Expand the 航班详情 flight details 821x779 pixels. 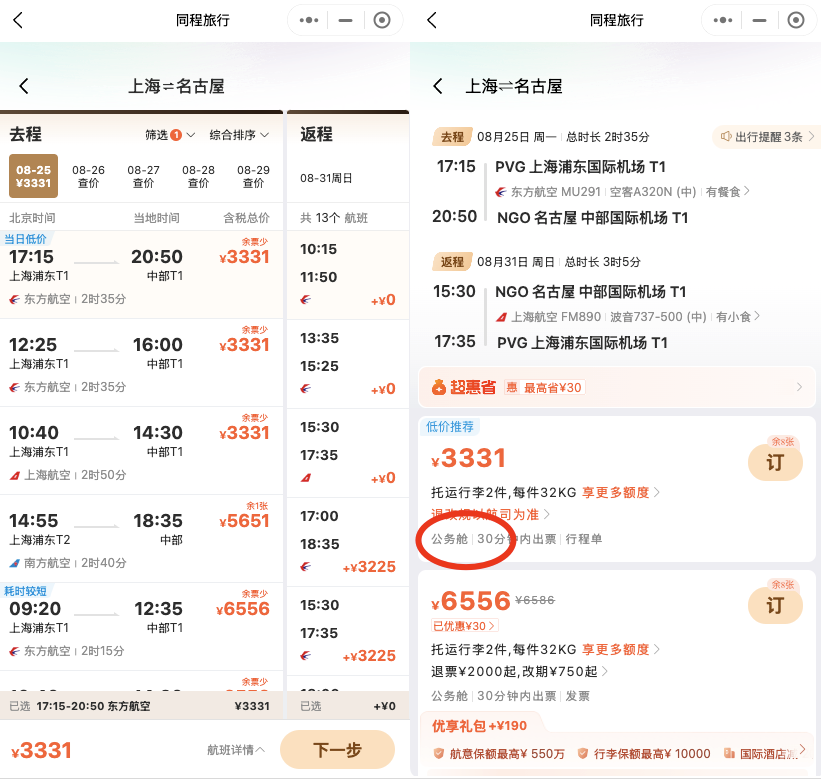tap(236, 750)
